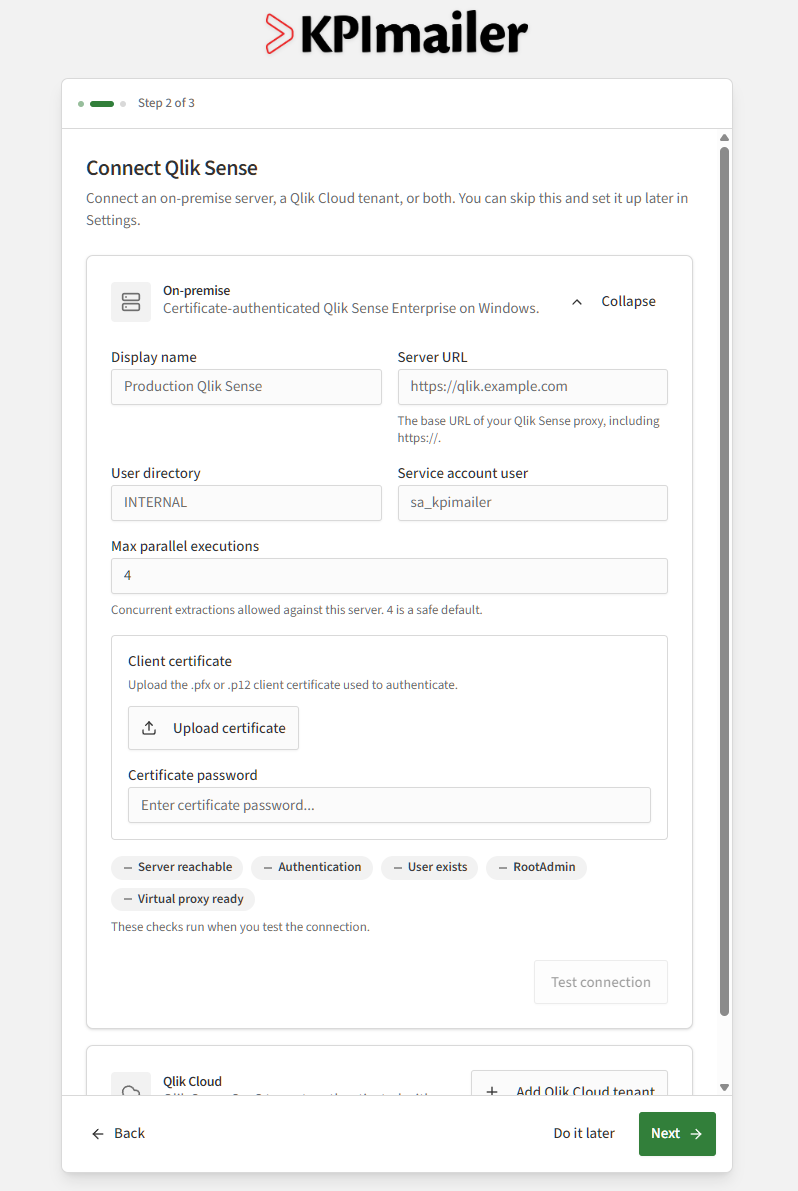Click the 'Upload the .pfx or .p12' hint
798x1191 pixels.
tap(292, 685)
